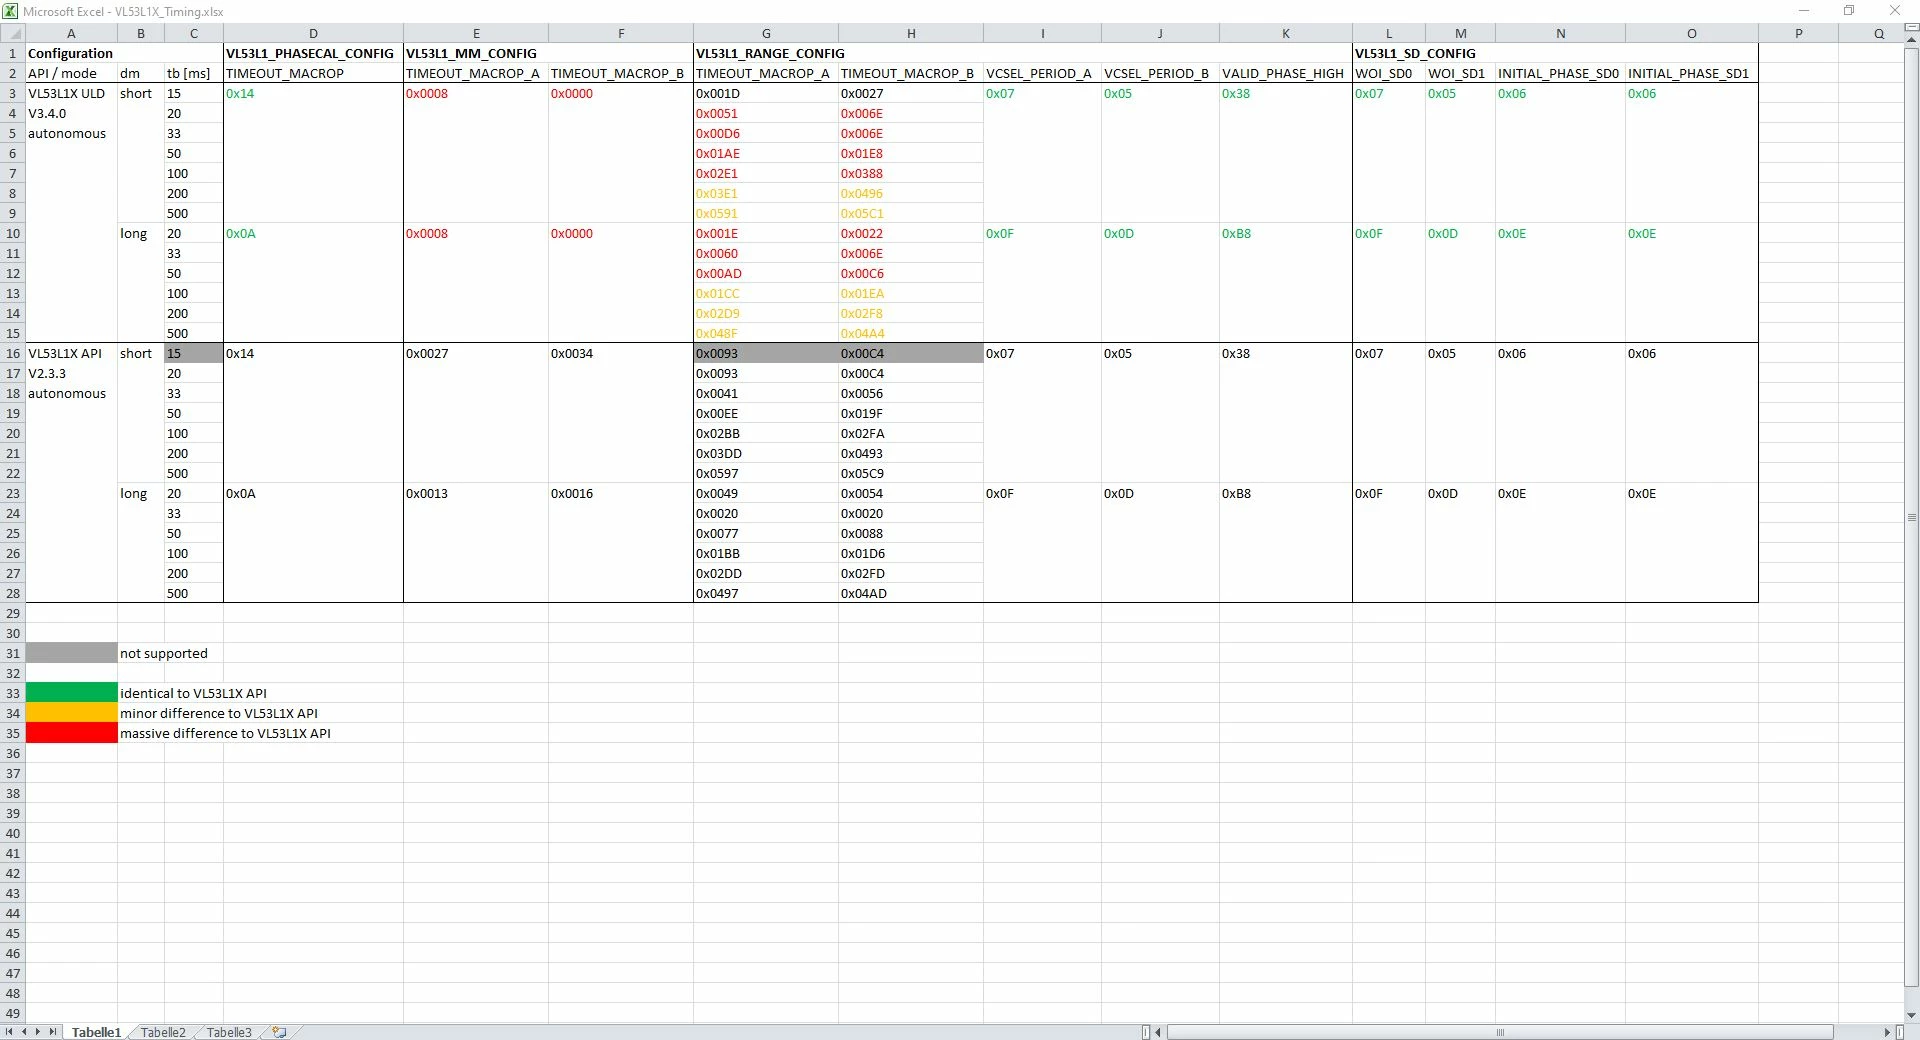This screenshot has height=1040, width=1920.
Task: Select column D header
Action: pos(313,33)
